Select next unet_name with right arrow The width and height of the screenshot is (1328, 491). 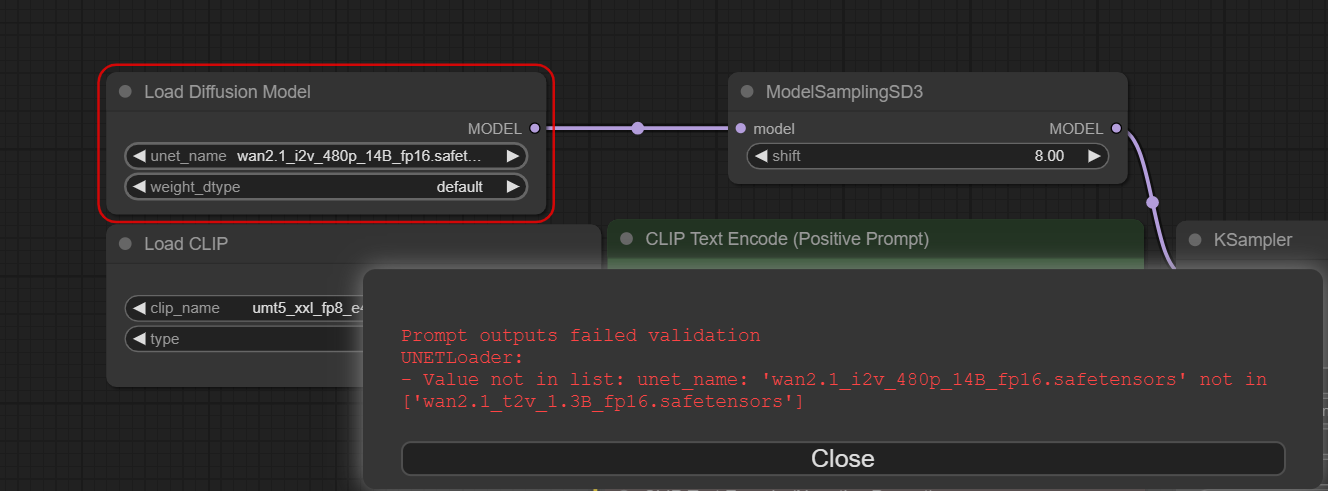(x=512, y=156)
